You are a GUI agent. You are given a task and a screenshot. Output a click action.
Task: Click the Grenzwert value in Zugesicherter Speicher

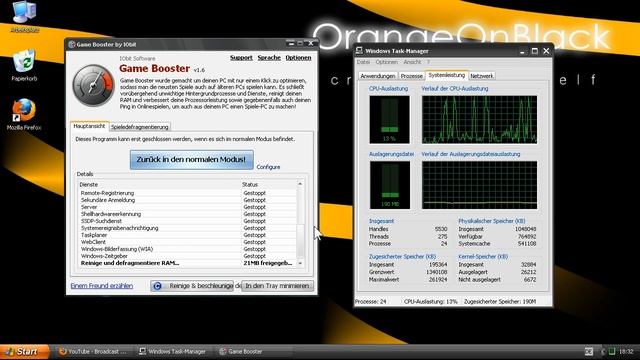click(x=436, y=272)
